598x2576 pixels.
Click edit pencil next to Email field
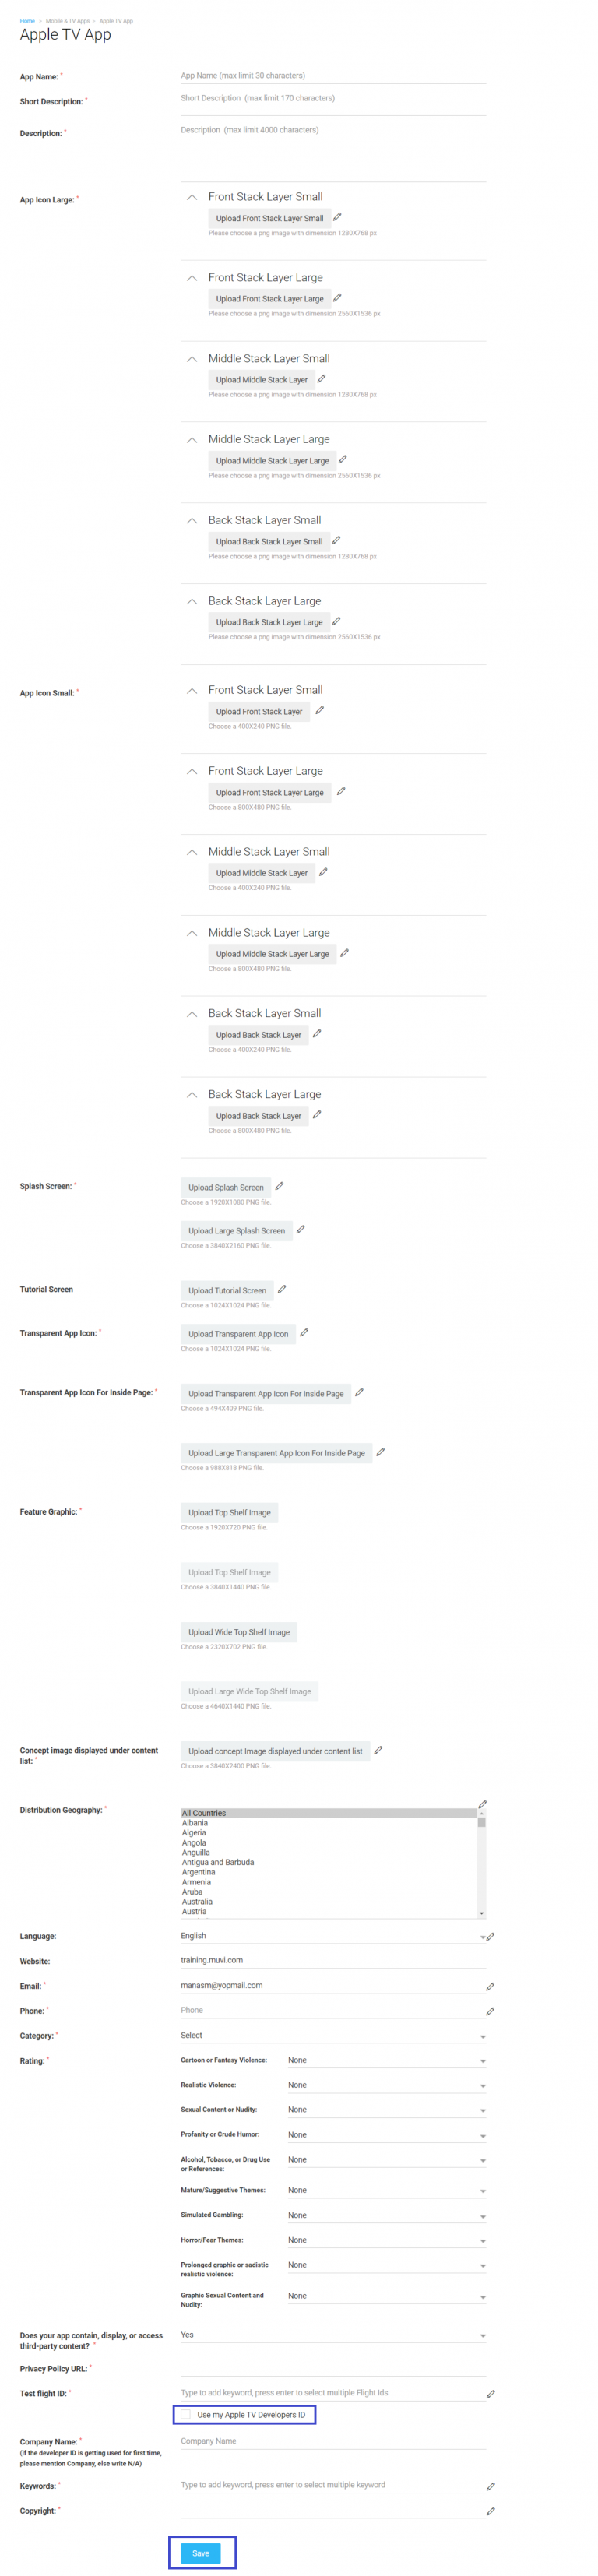[x=490, y=1986]
